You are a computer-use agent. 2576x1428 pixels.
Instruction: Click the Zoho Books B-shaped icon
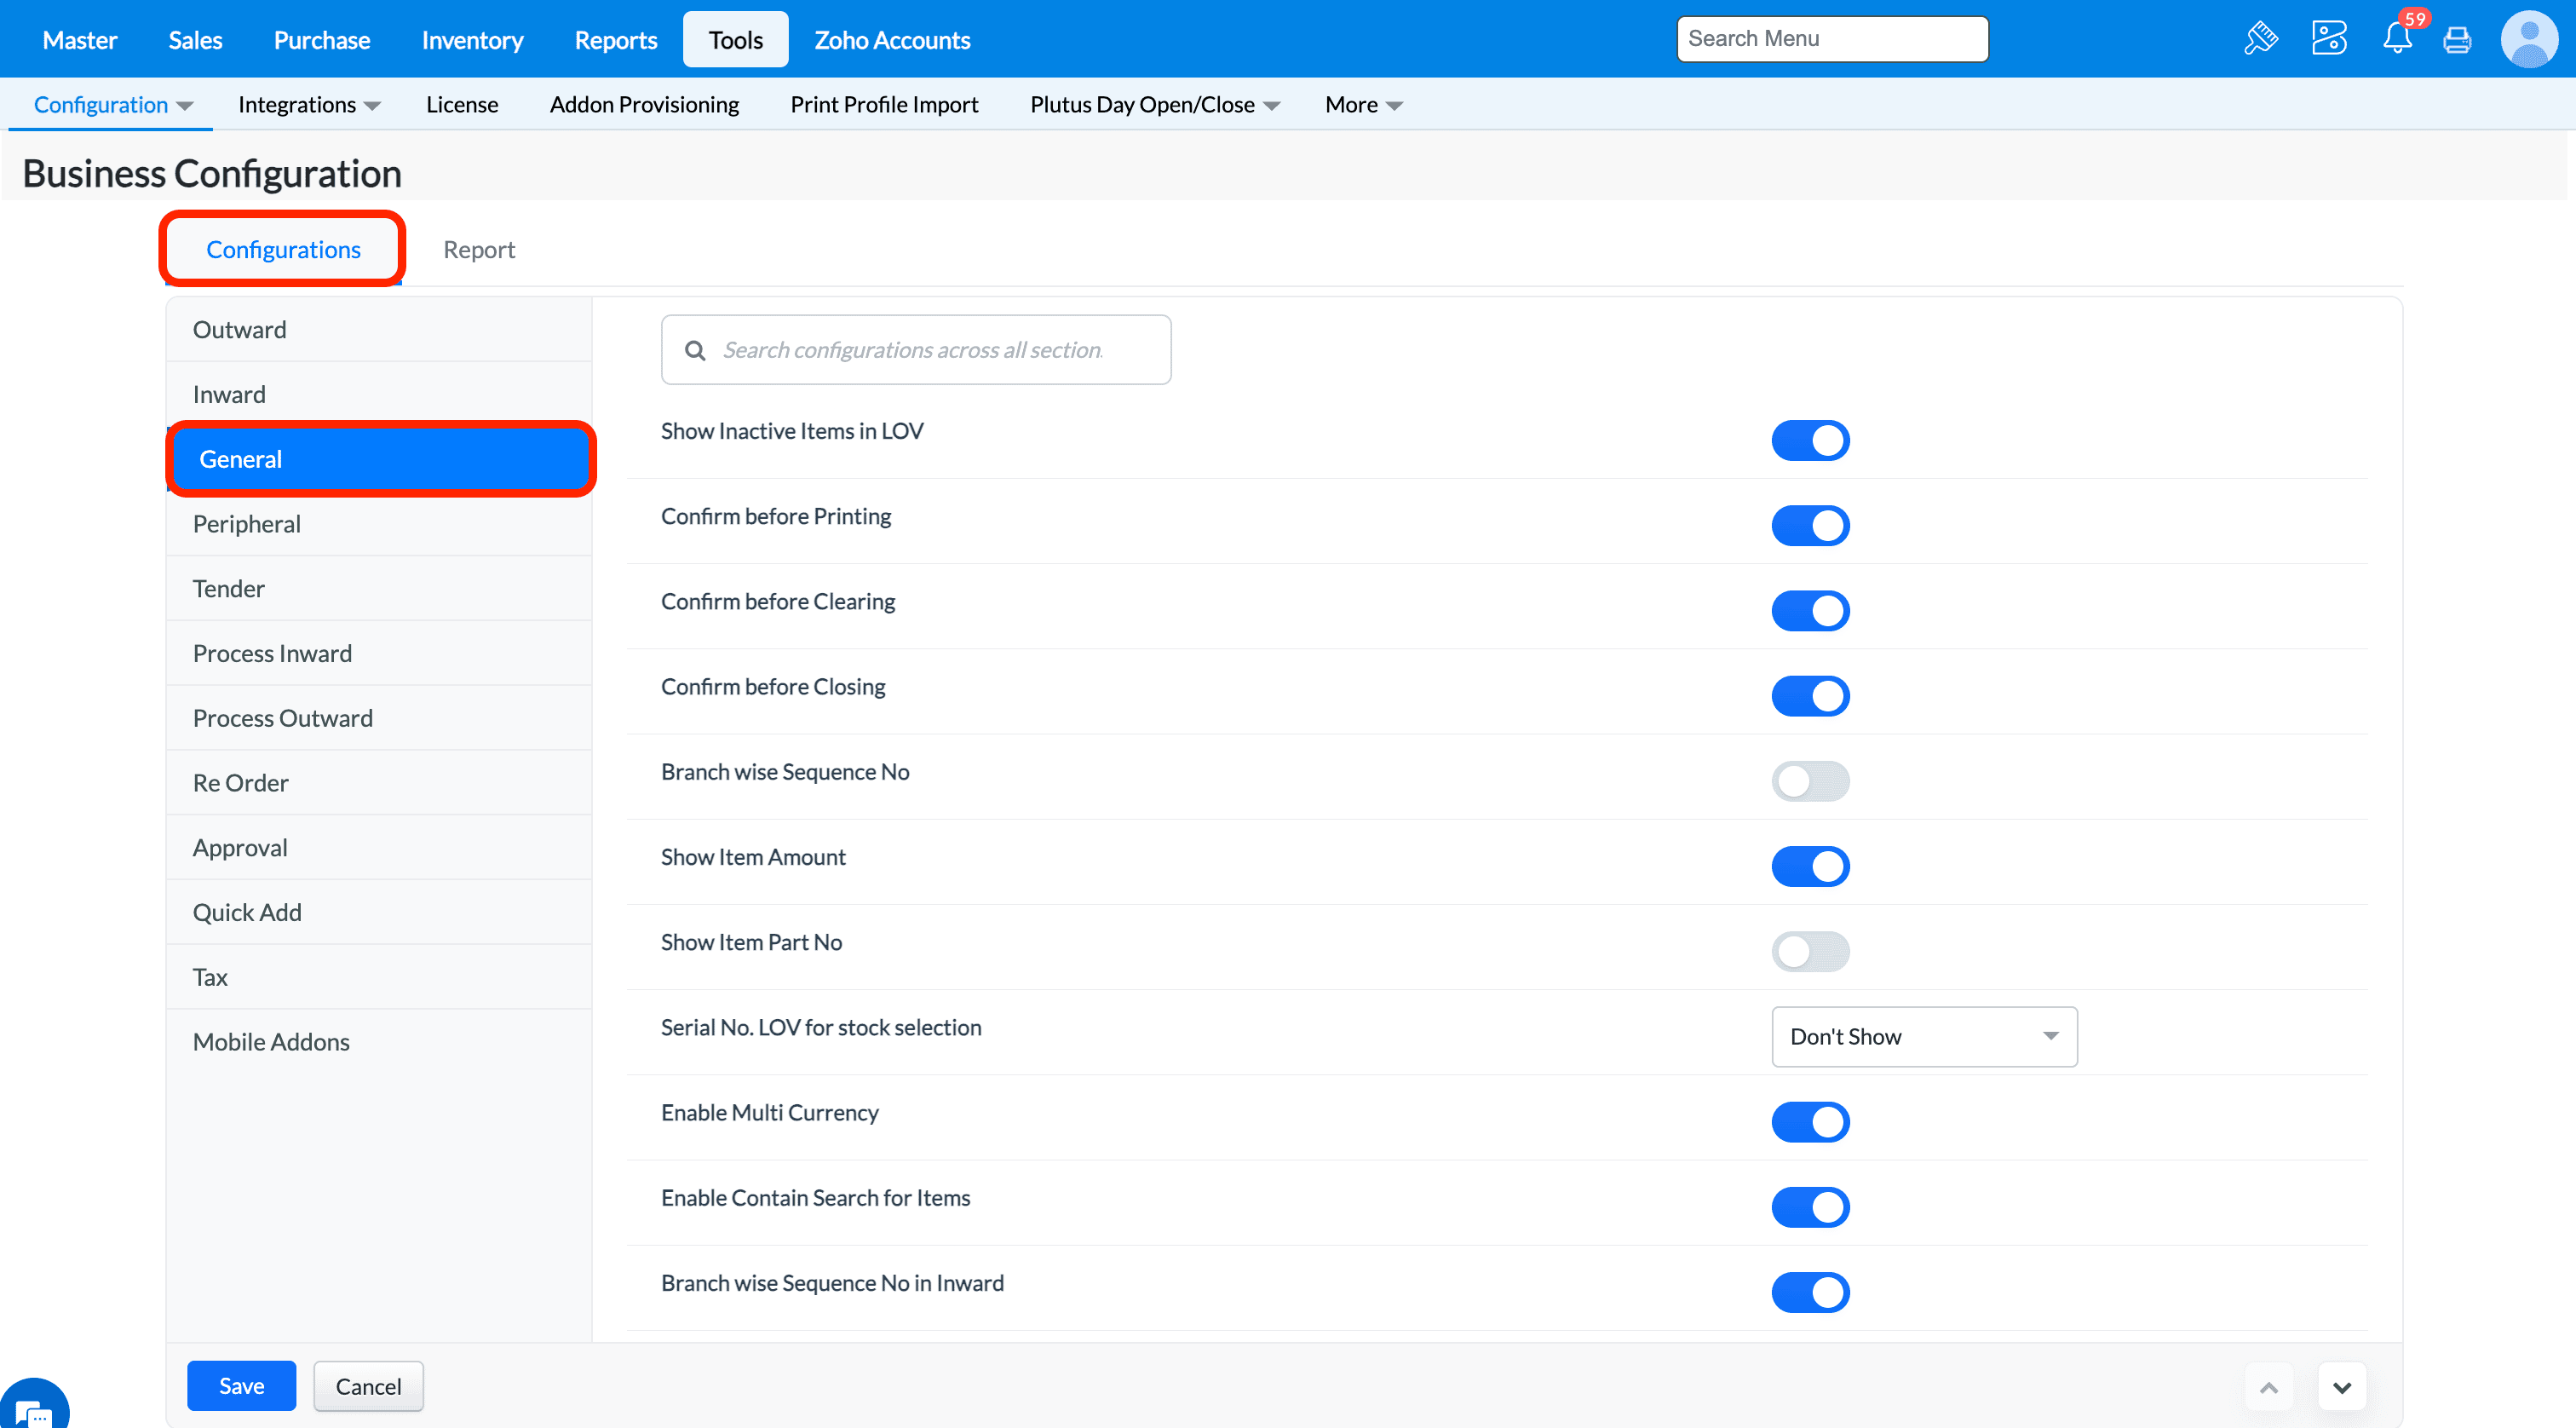point(2328,39)
